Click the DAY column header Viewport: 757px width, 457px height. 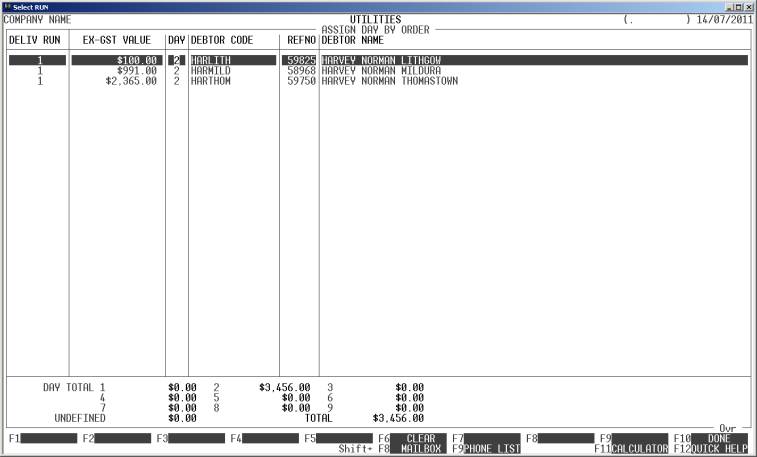(177, 40)
